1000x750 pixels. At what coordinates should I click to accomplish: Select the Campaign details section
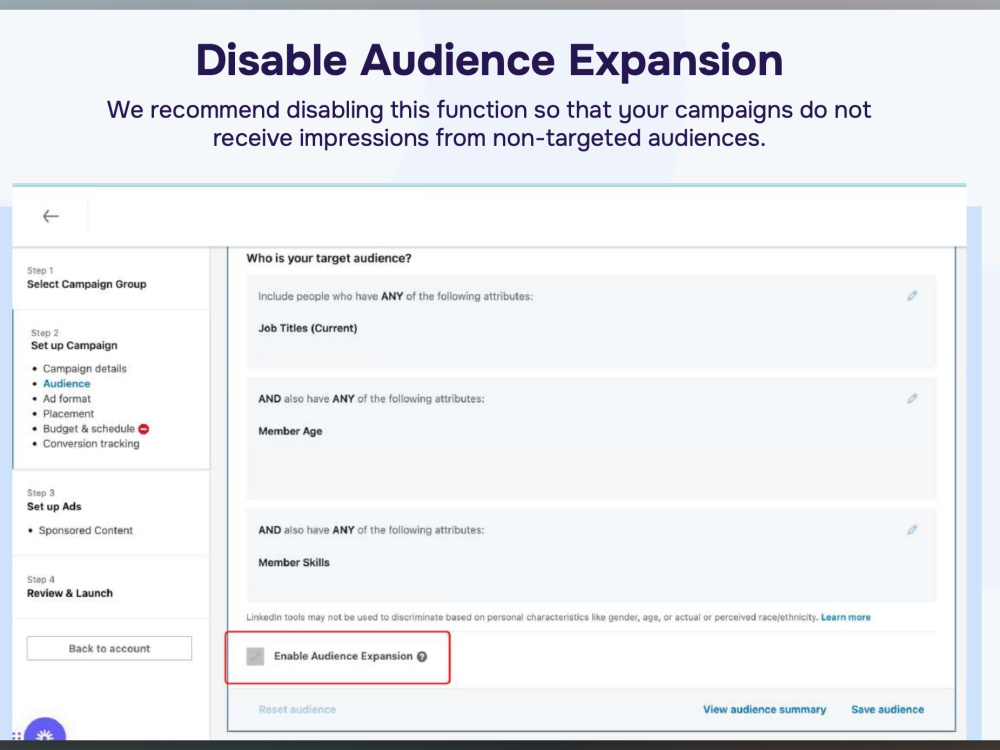point(85,369)
